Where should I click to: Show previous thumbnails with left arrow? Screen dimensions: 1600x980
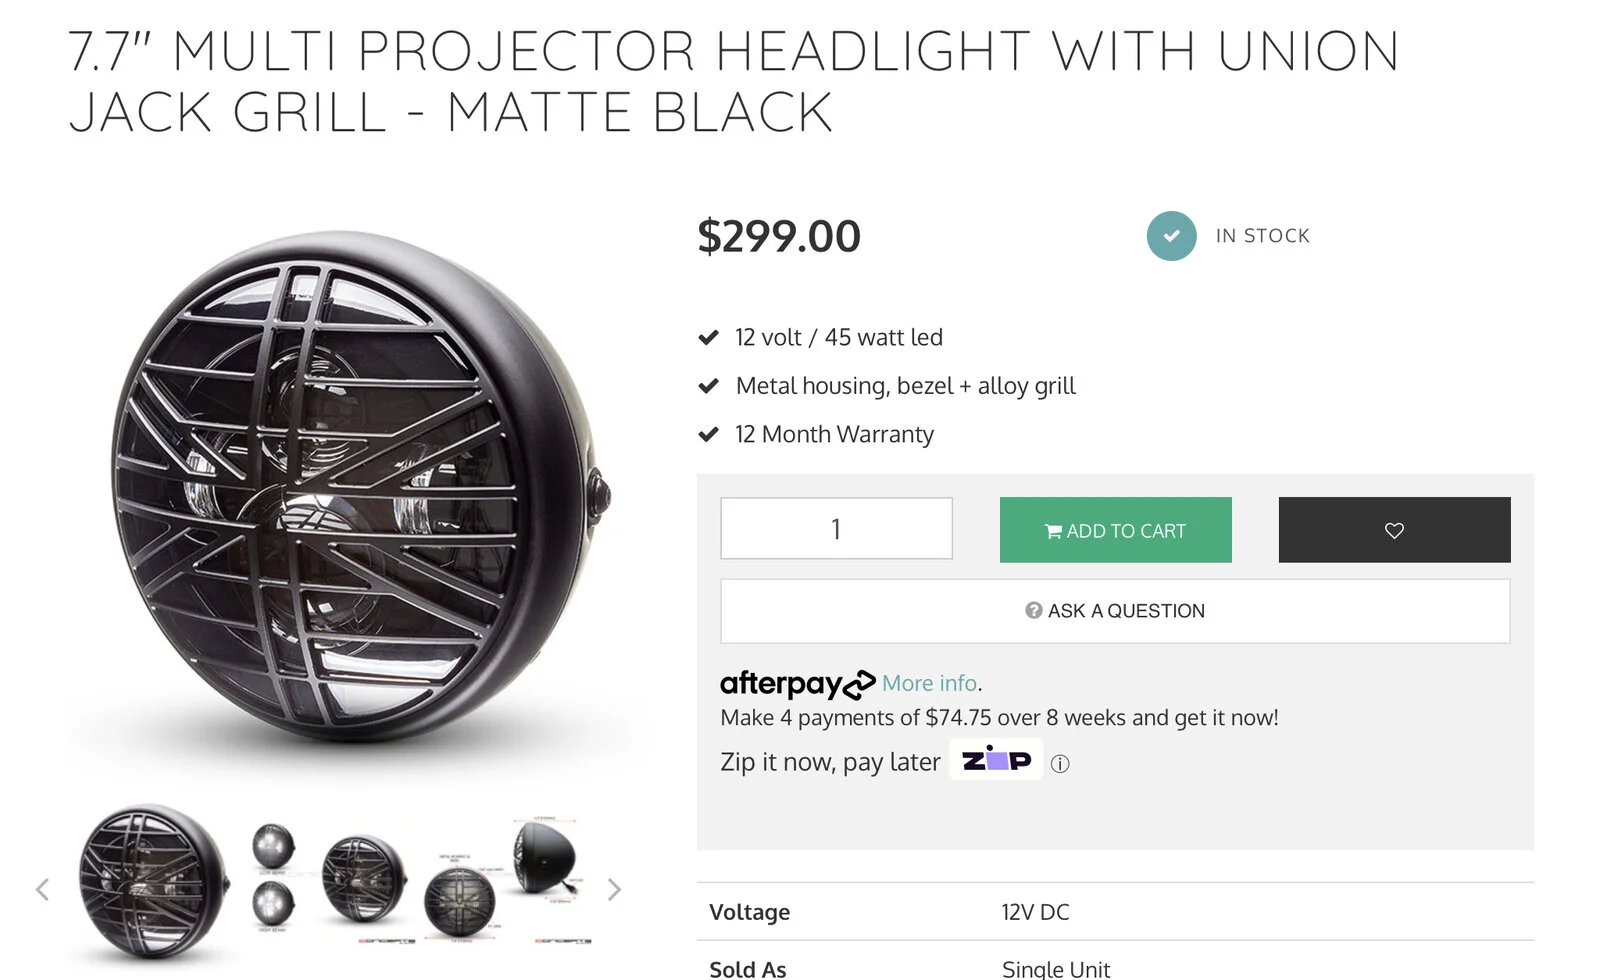[x=42, y=889]
